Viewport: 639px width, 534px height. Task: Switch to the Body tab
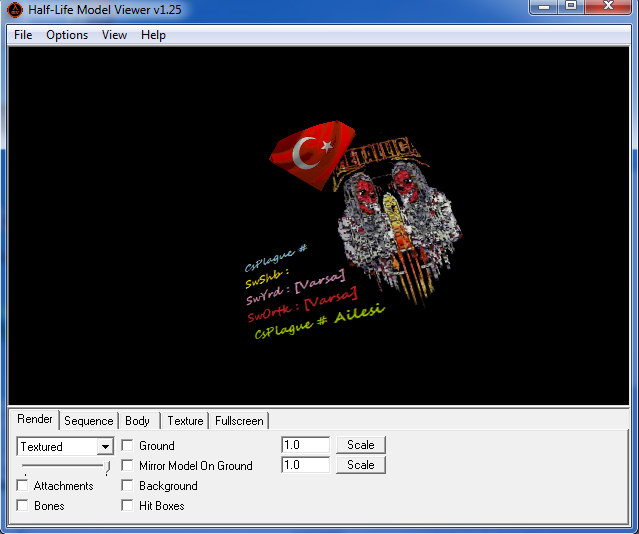coord(137,421)
